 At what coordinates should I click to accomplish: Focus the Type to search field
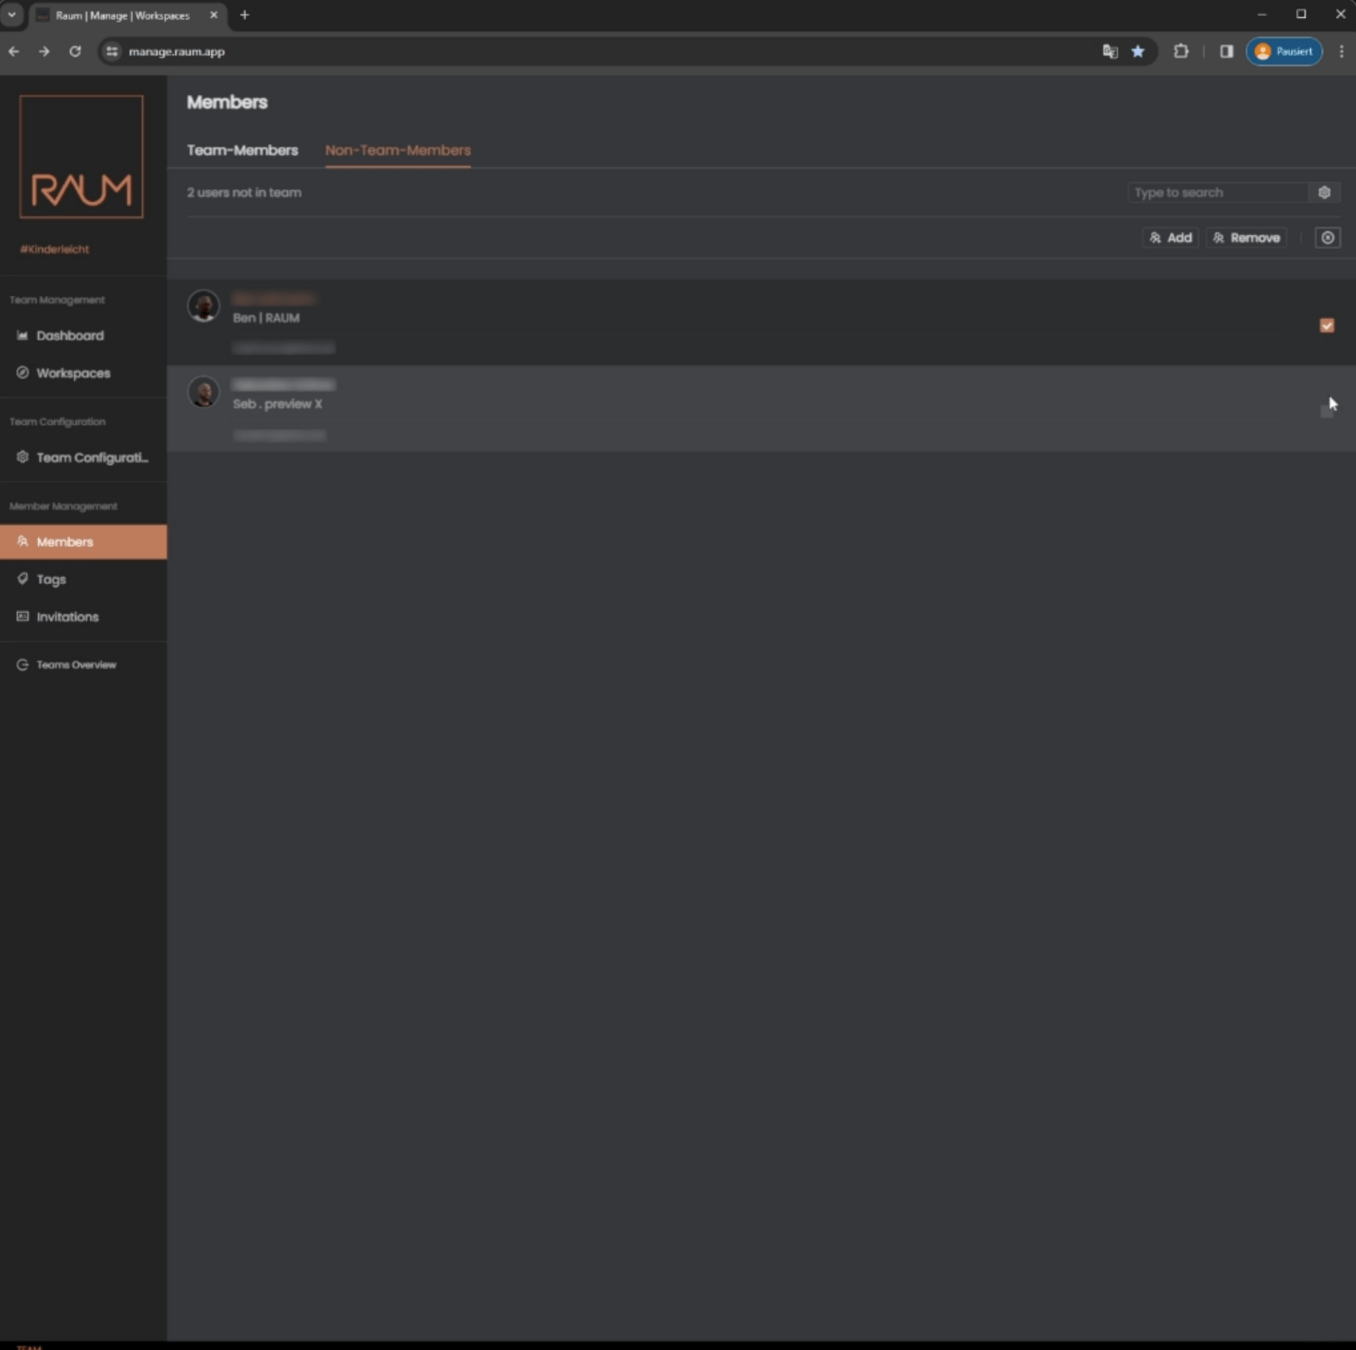pyautogui.click(x=1219, y=193)
